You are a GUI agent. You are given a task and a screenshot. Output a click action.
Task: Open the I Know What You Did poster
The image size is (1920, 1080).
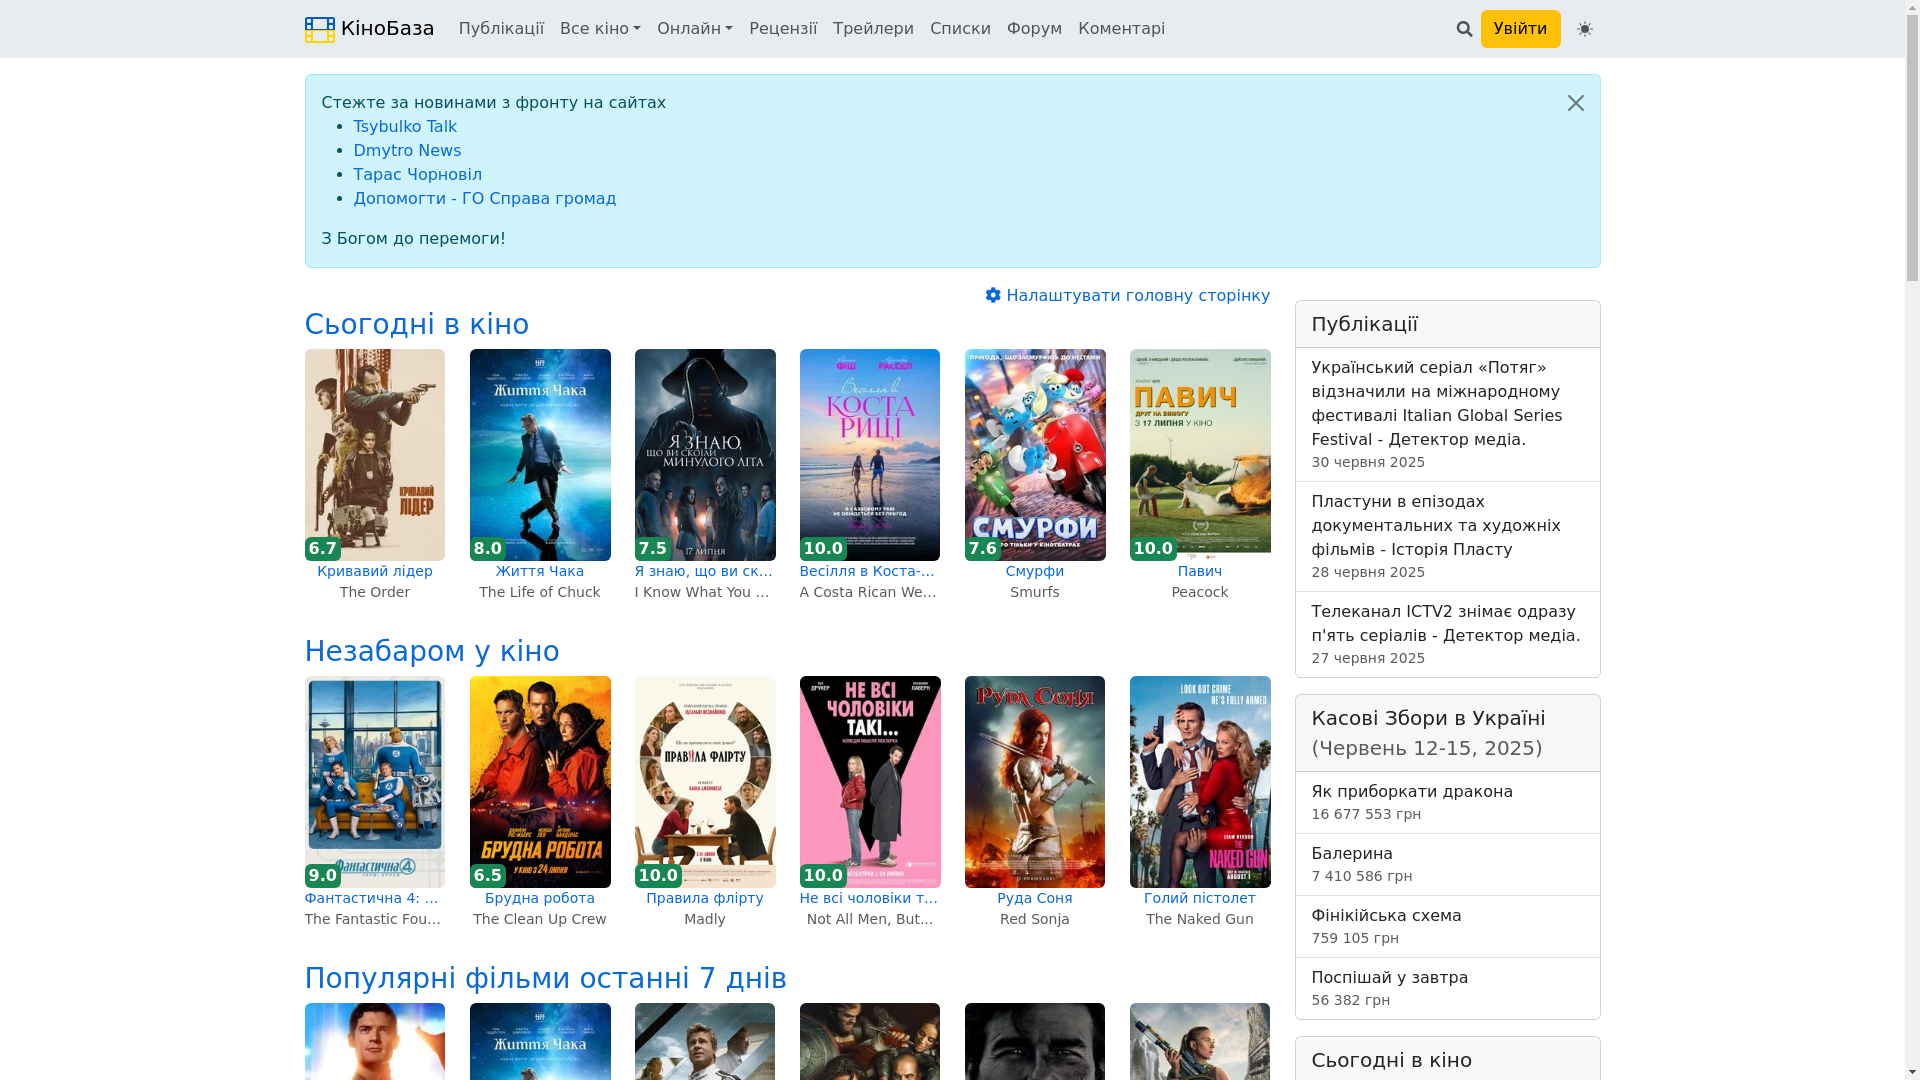tap(705, 455)
